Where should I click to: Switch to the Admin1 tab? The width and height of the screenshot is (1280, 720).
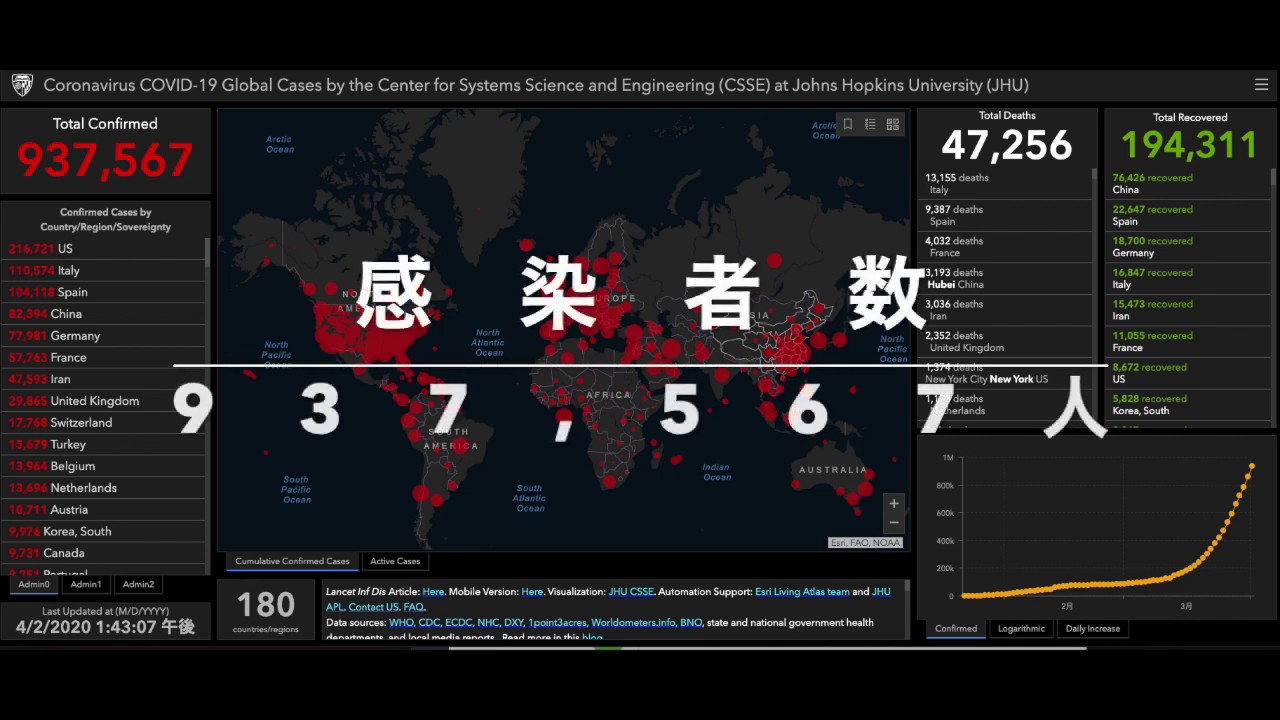(86, 585)
